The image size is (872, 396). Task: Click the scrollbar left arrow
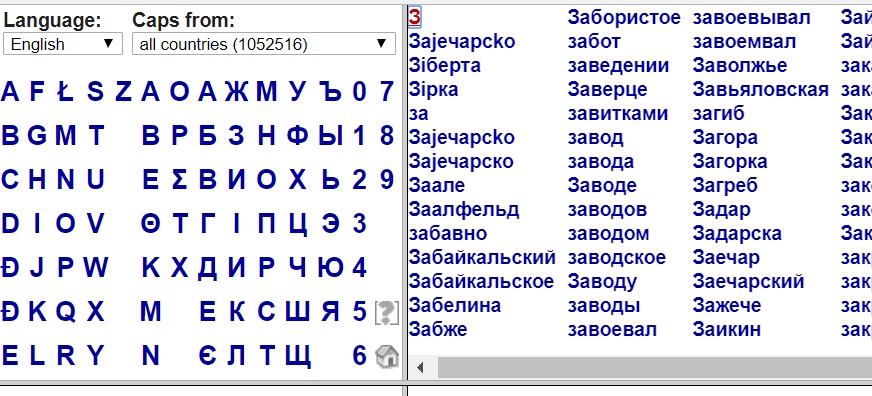pos(421,368)
